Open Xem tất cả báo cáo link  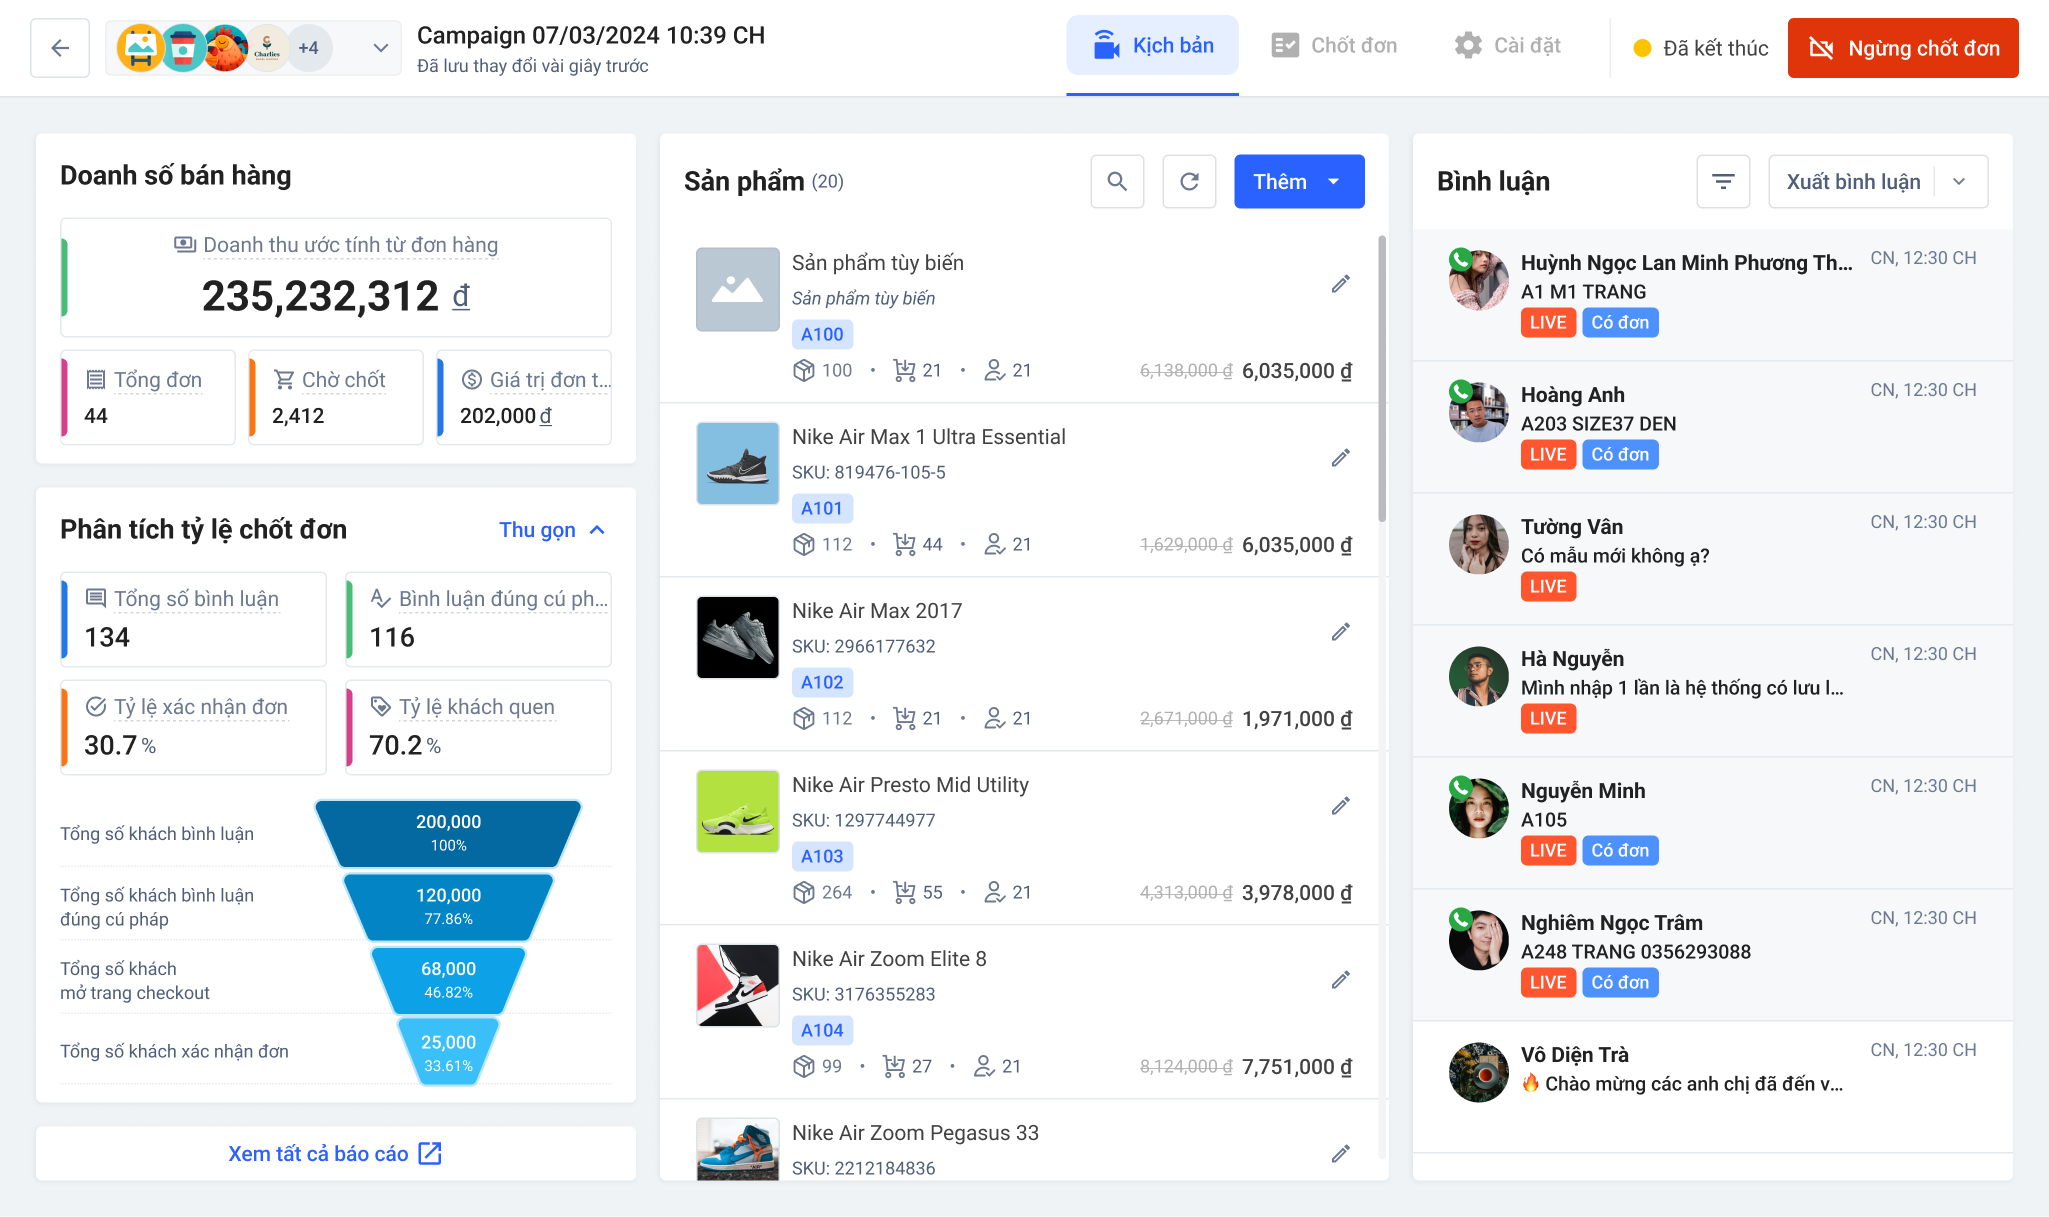[335, 1153]
